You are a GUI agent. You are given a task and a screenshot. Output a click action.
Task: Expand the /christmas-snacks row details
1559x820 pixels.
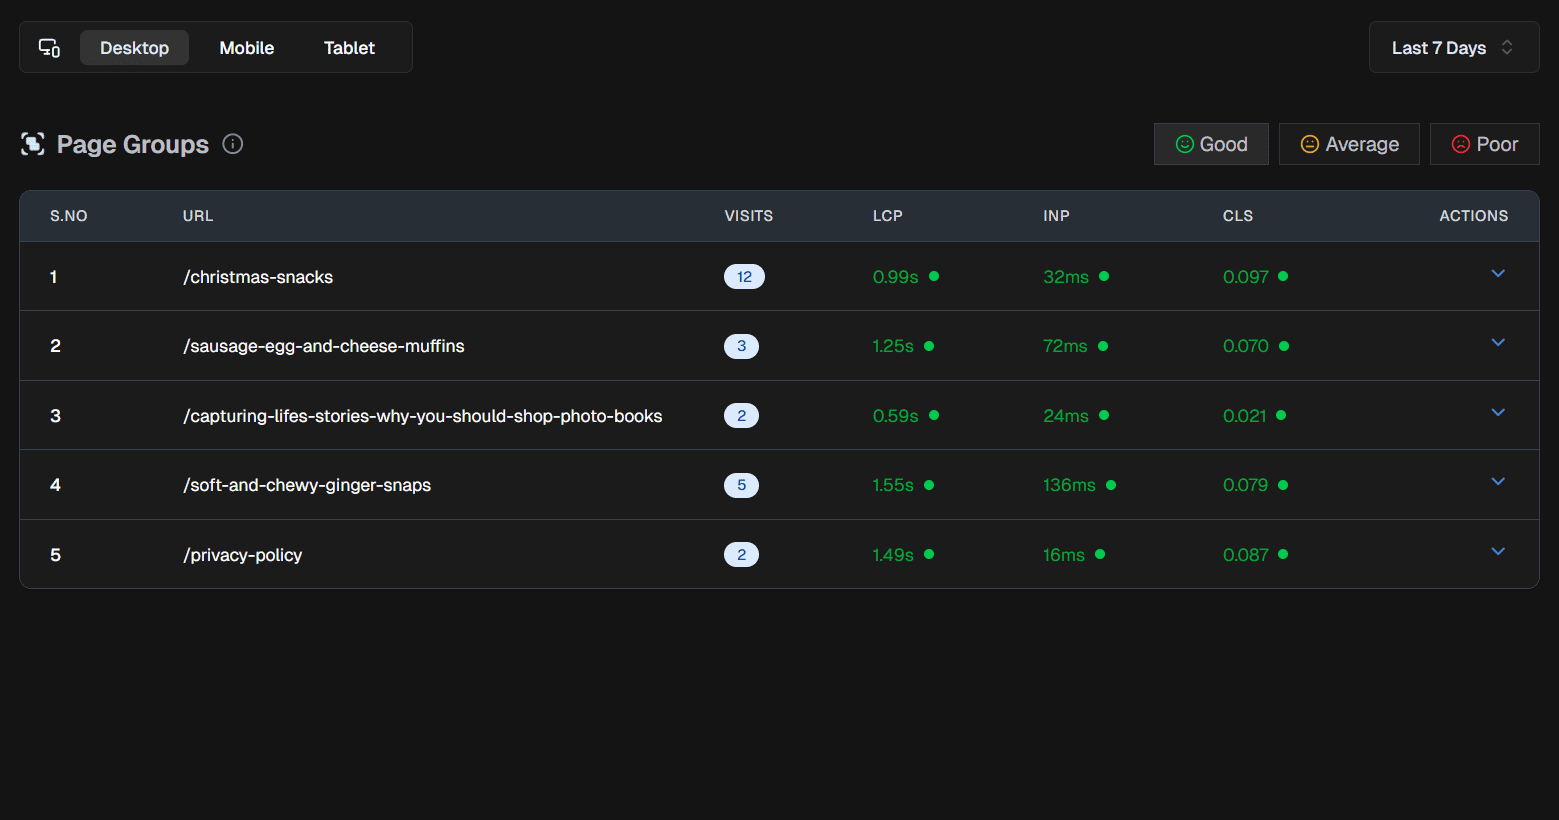click(1498, 274)
